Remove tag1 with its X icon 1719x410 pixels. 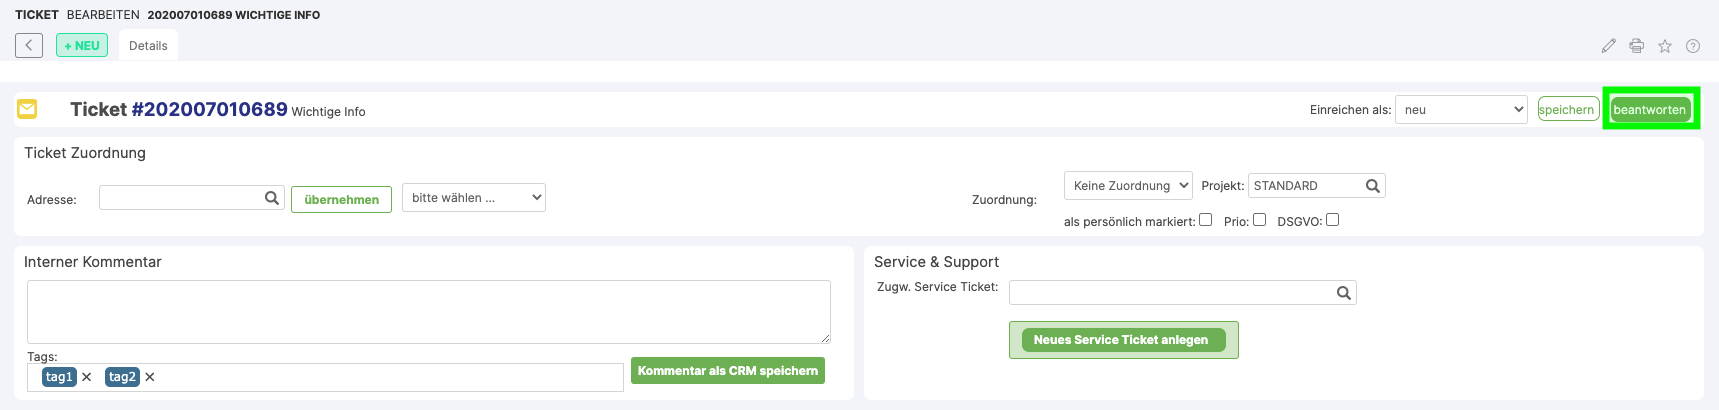coord(87,377)
